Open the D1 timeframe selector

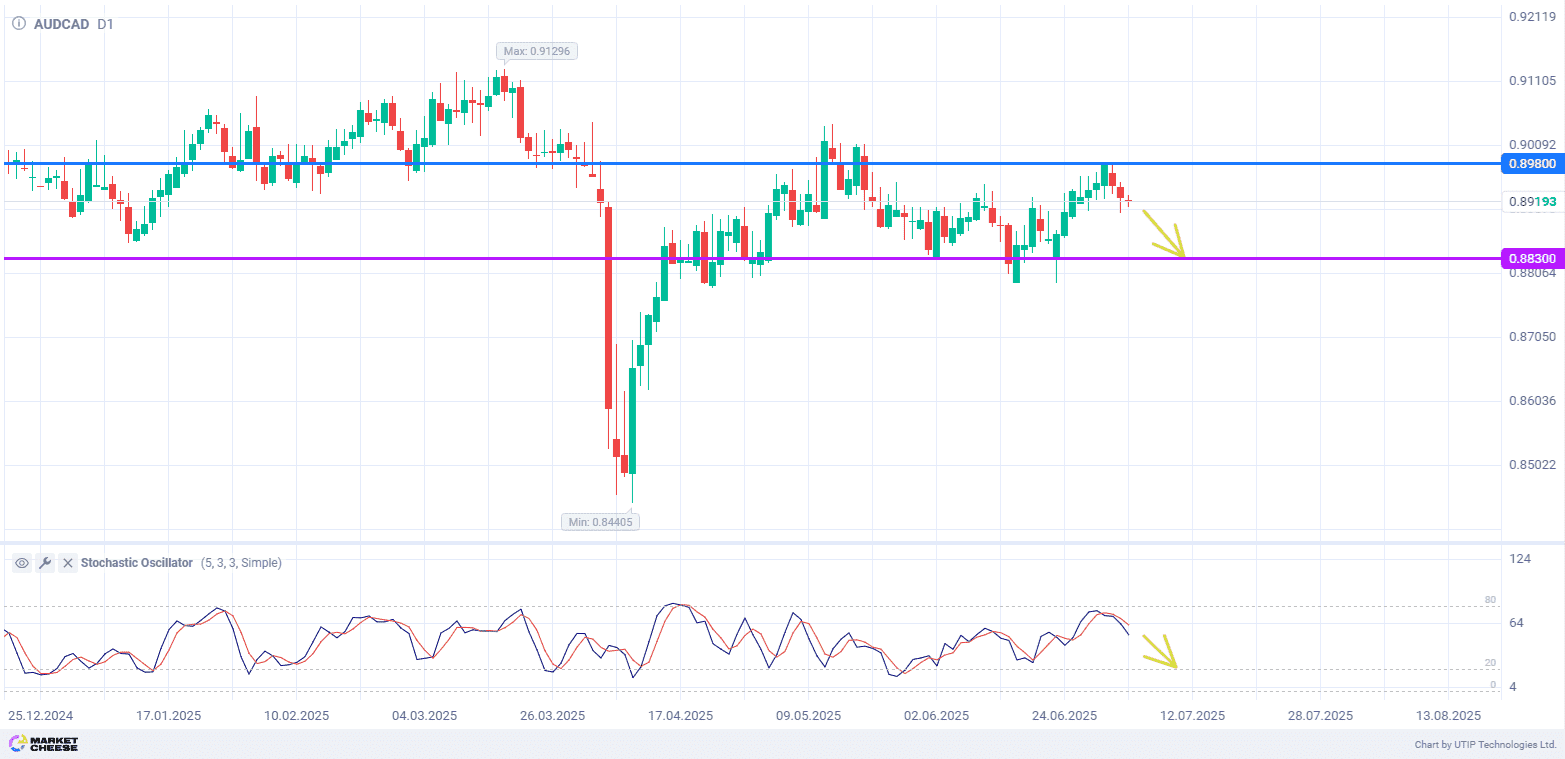tap(105, 24)
